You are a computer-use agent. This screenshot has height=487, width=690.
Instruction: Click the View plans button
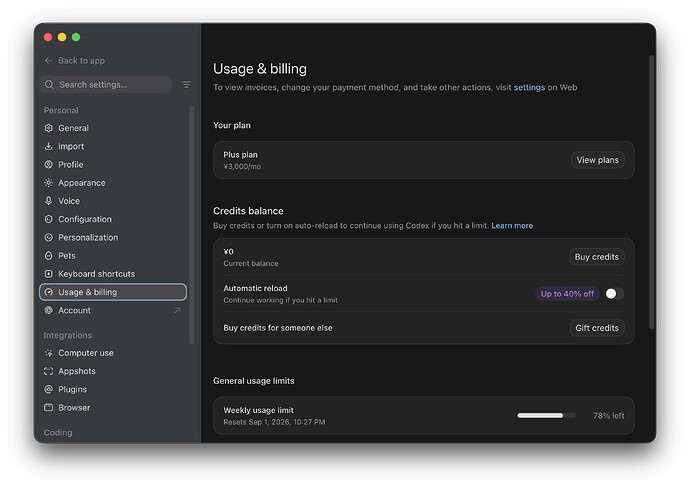[597, 160]
